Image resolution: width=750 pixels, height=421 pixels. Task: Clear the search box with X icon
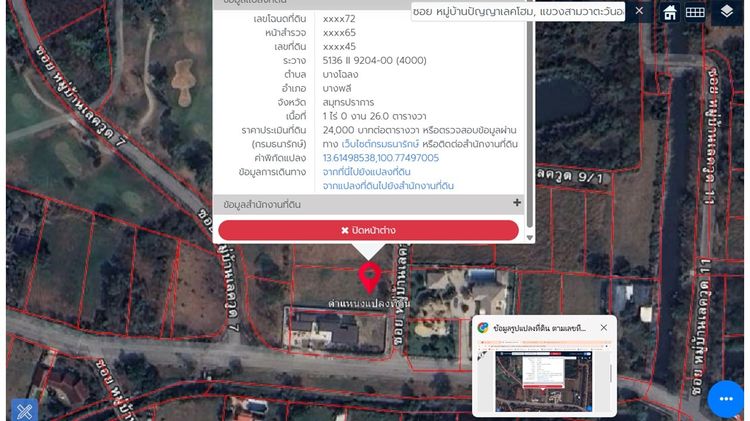pos(639,11)
